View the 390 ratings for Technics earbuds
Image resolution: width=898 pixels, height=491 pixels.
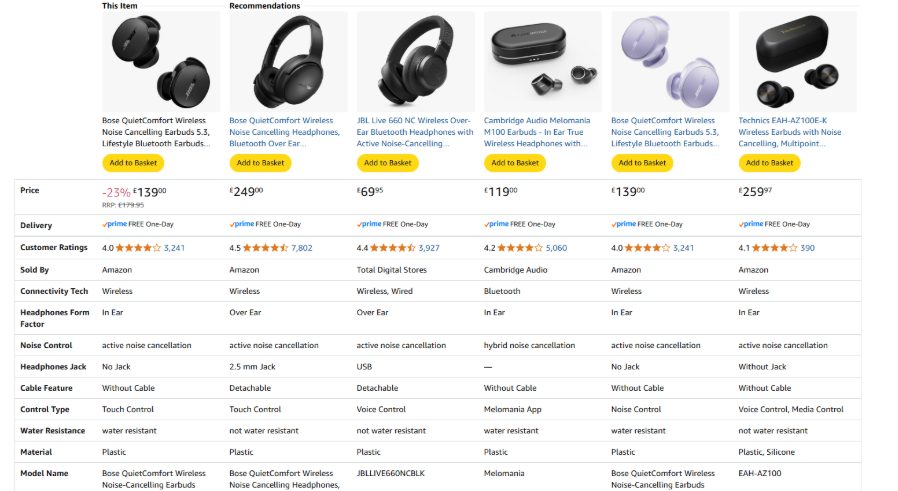coord(807,247)
